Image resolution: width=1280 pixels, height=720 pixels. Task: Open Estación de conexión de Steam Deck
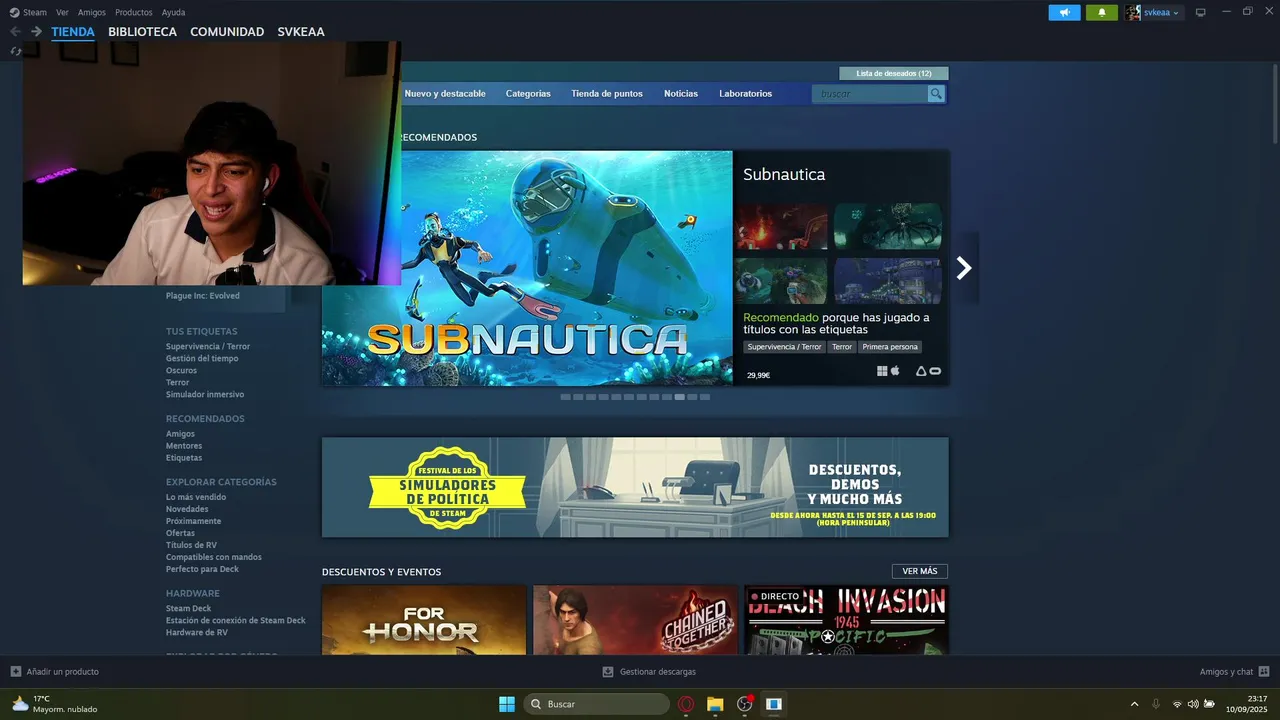pyautogui.click(x=236, y=621)
